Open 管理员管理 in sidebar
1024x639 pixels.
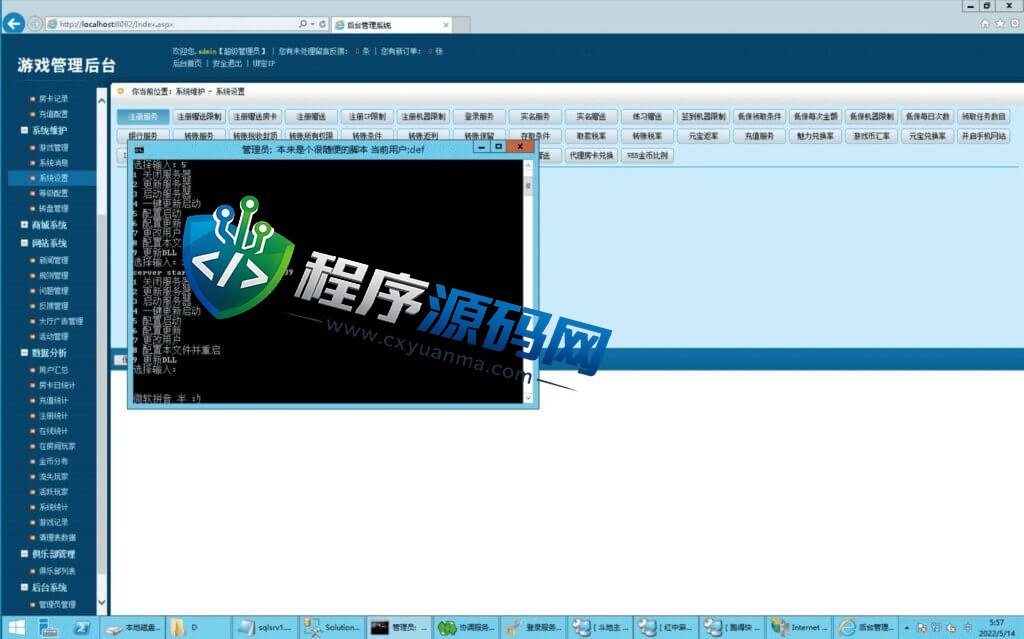coord(57,604)
